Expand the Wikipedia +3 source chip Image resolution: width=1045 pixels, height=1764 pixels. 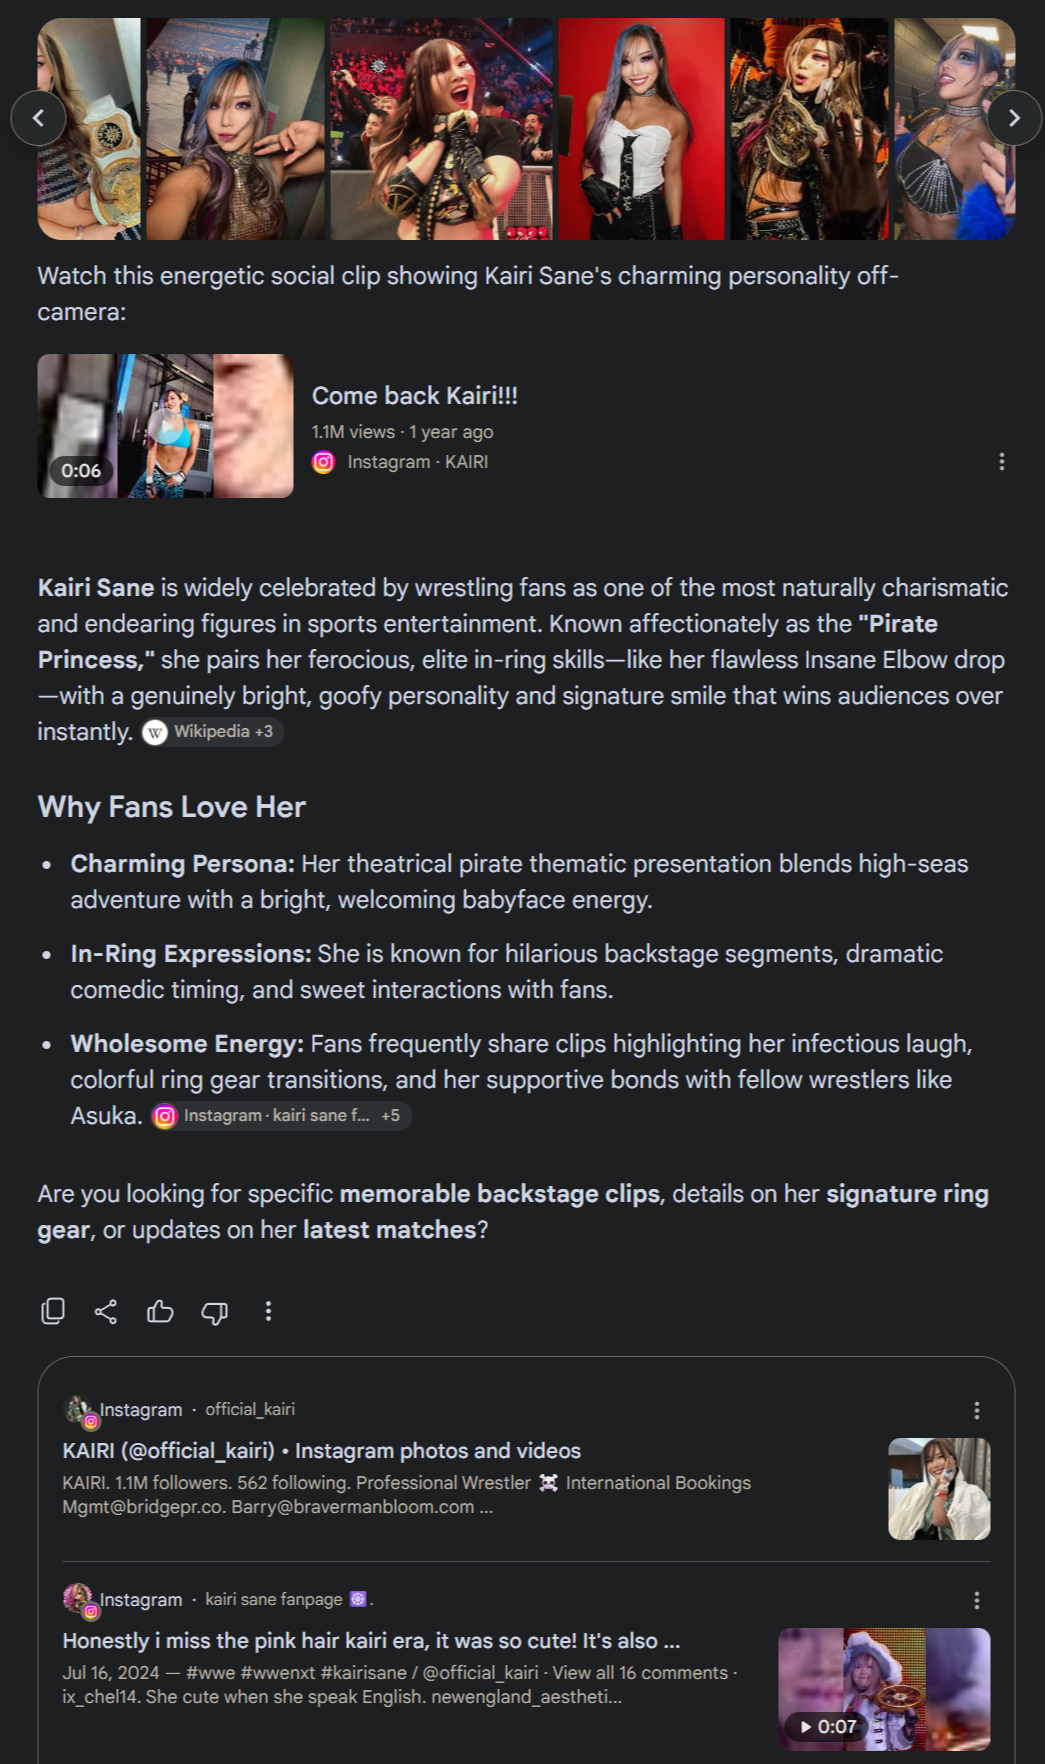[x=212, y=732]
